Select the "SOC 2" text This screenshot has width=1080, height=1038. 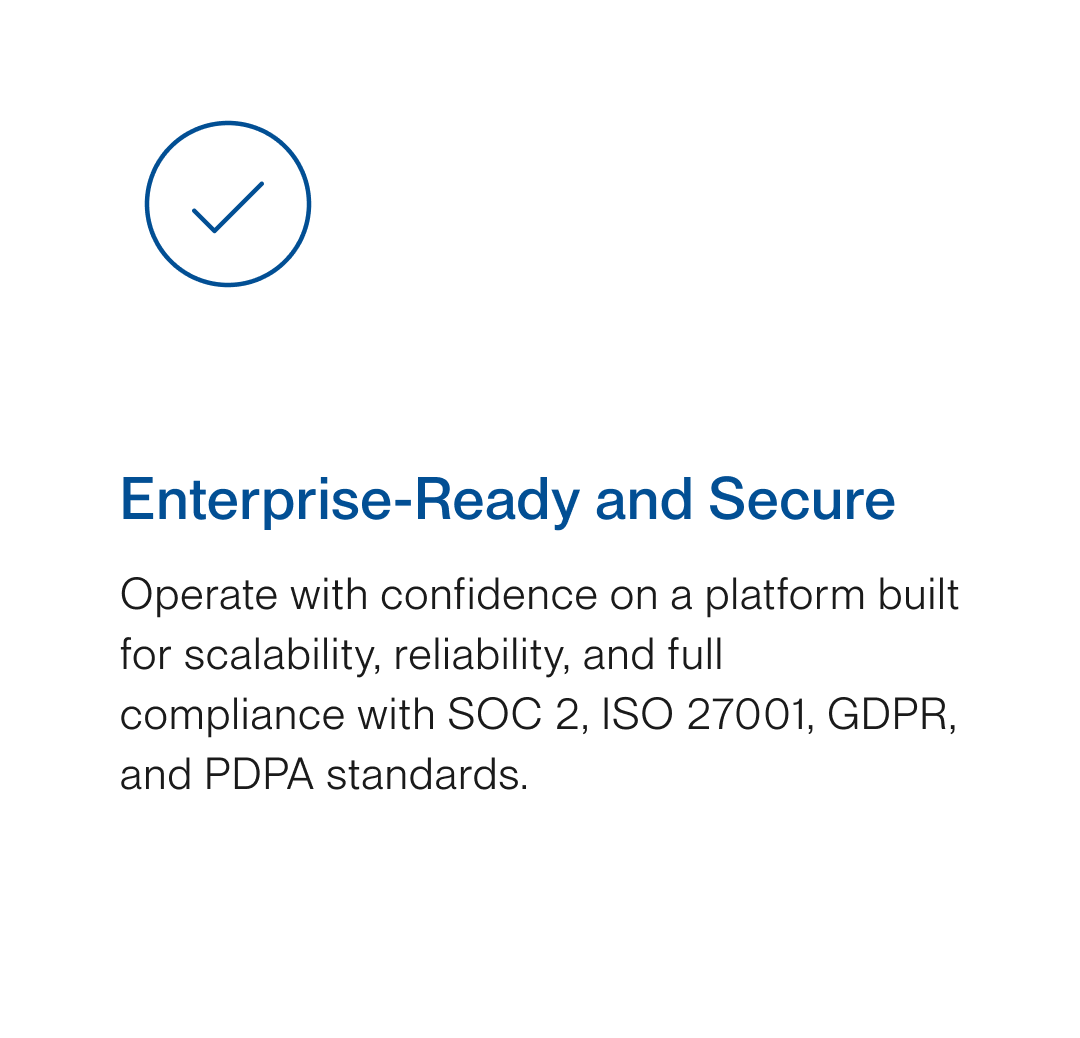(513, 716)
